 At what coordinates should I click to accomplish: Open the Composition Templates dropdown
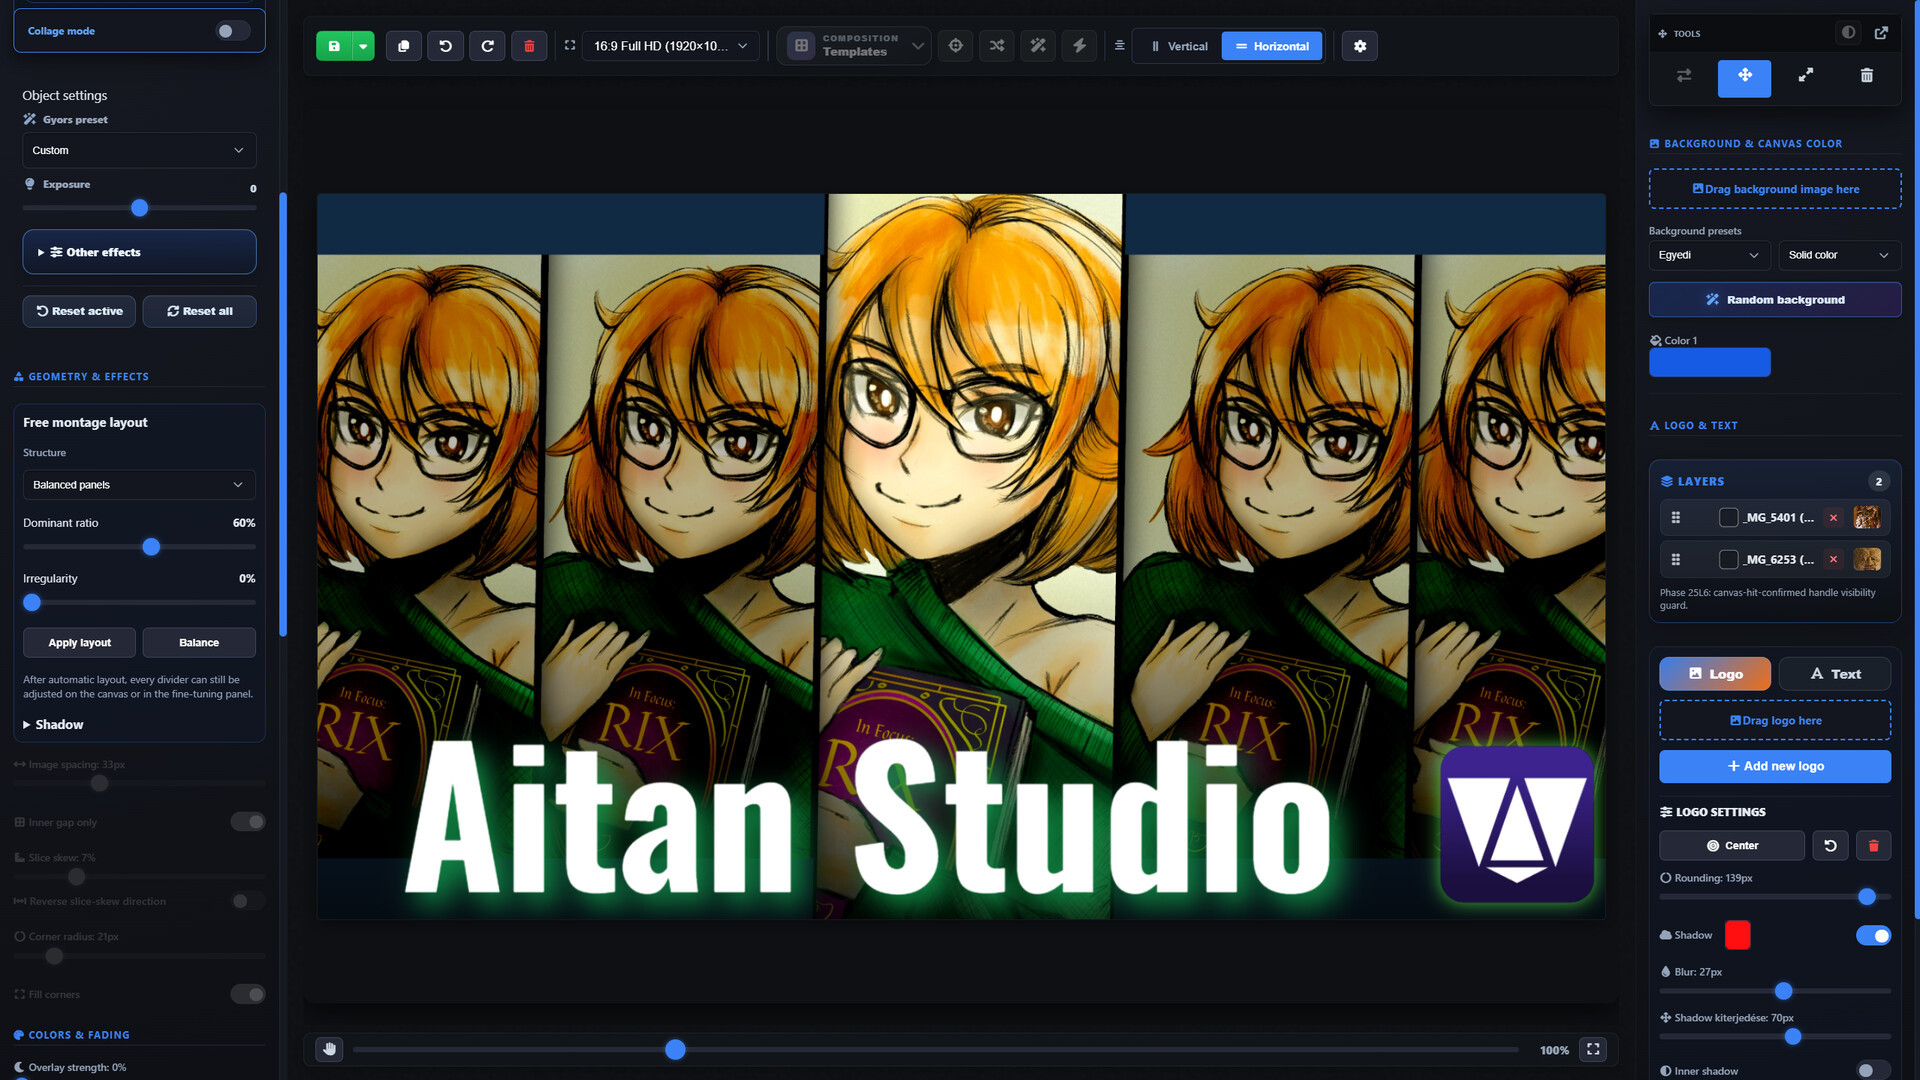pyautogui.click(x=855, y=46)
